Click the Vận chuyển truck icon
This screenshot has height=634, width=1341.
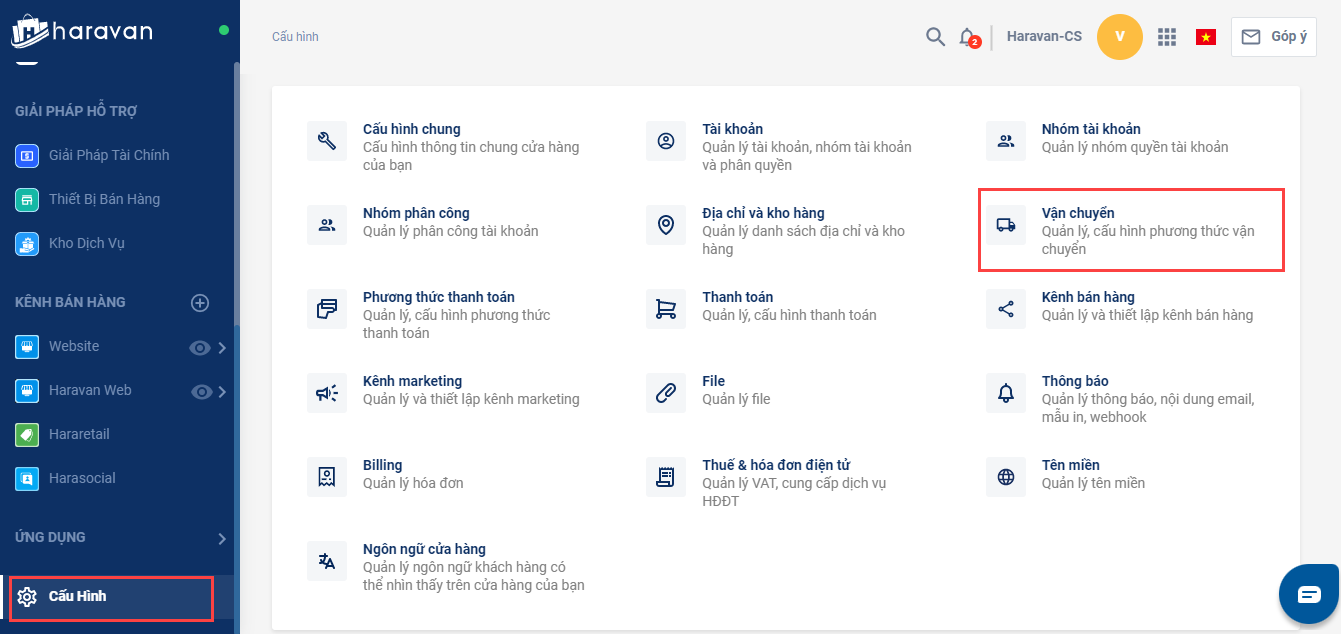tap(1006, 225)
